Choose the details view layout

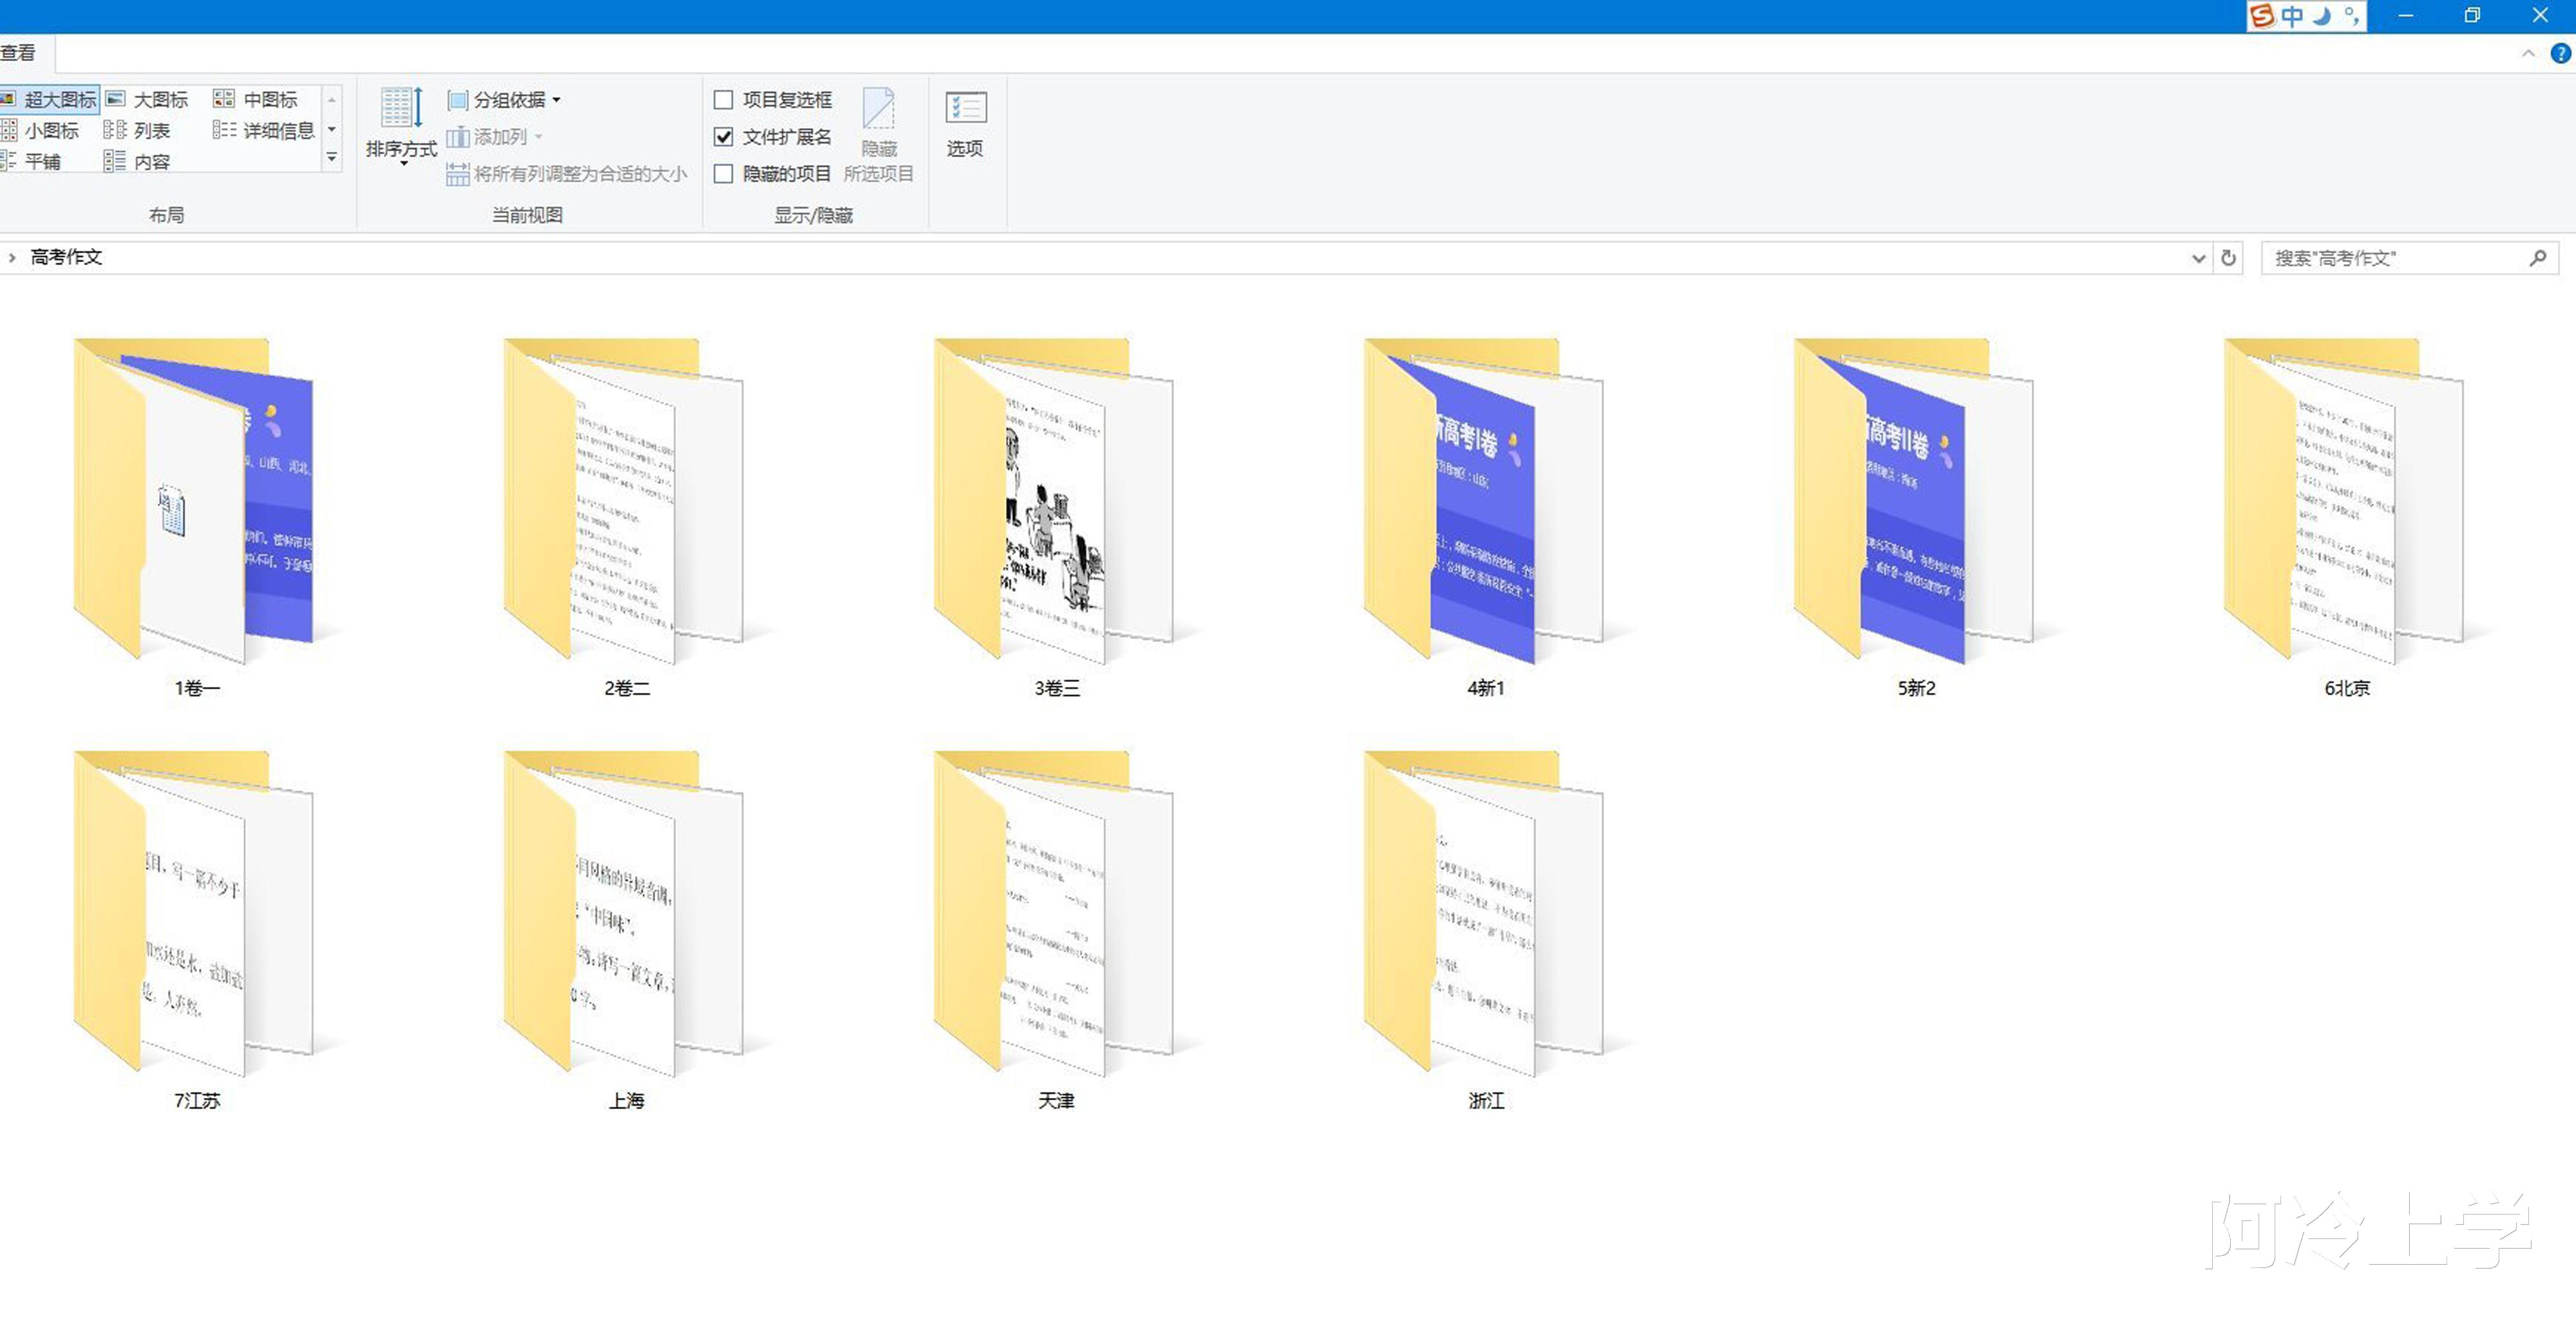[265, 130]
